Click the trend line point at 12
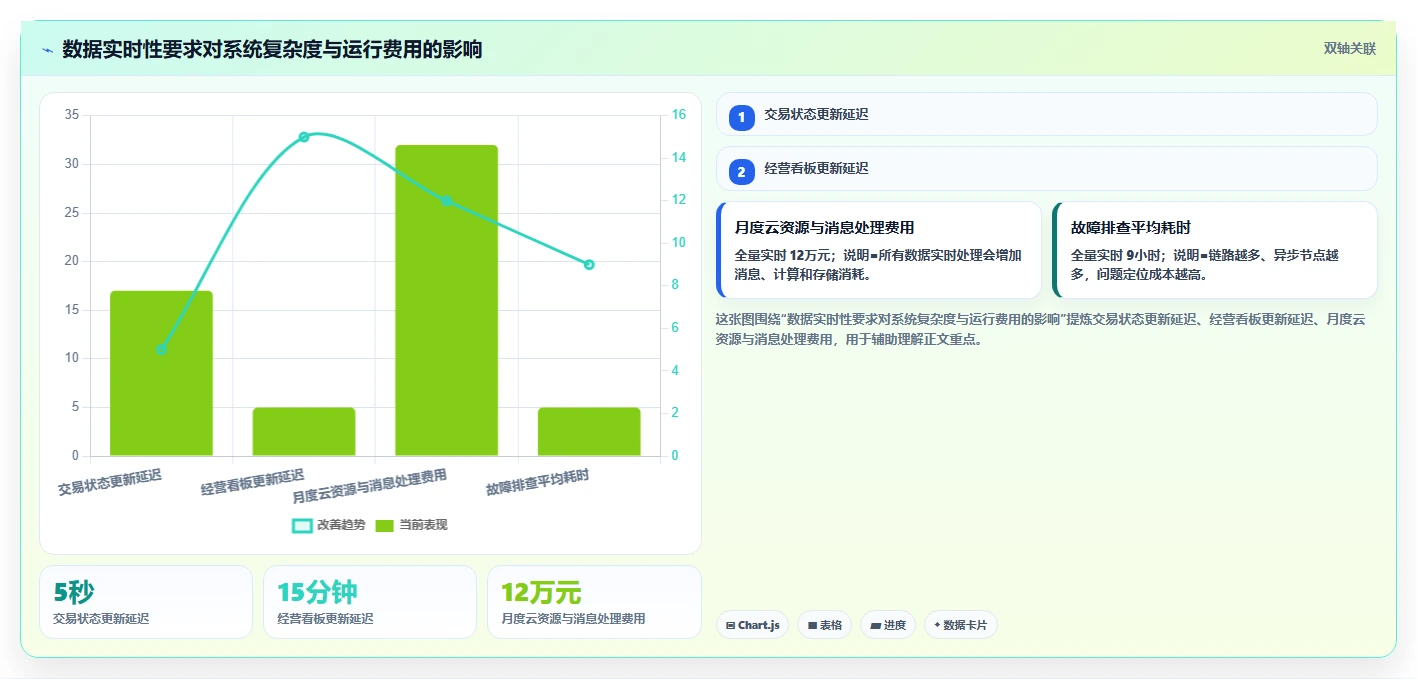This screenshot has height=679, width=1417. pos(447,201)
